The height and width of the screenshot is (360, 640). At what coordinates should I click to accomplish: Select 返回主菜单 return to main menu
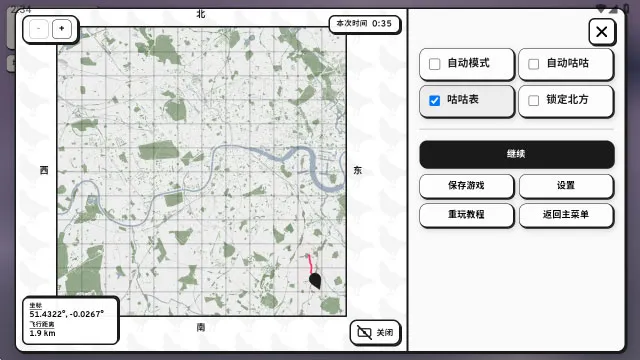pos(566,215)
